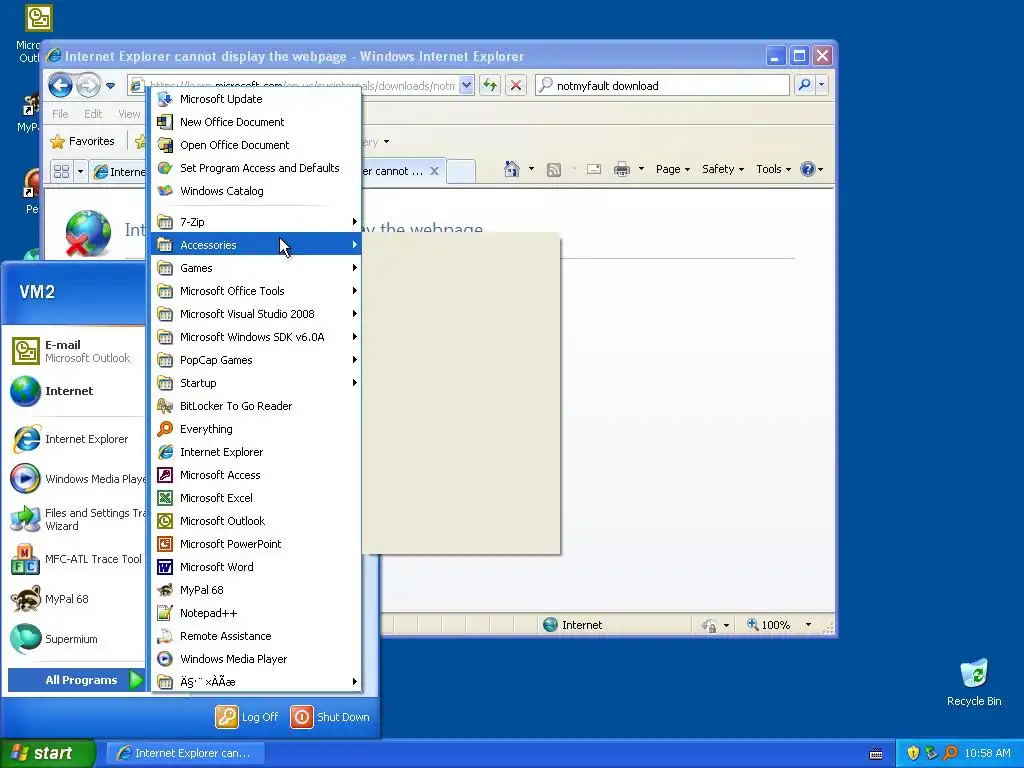The height and width of the screenshot is (768, 1024).
Task: Click the IE Back button
Action: click(x=60, y=86)
